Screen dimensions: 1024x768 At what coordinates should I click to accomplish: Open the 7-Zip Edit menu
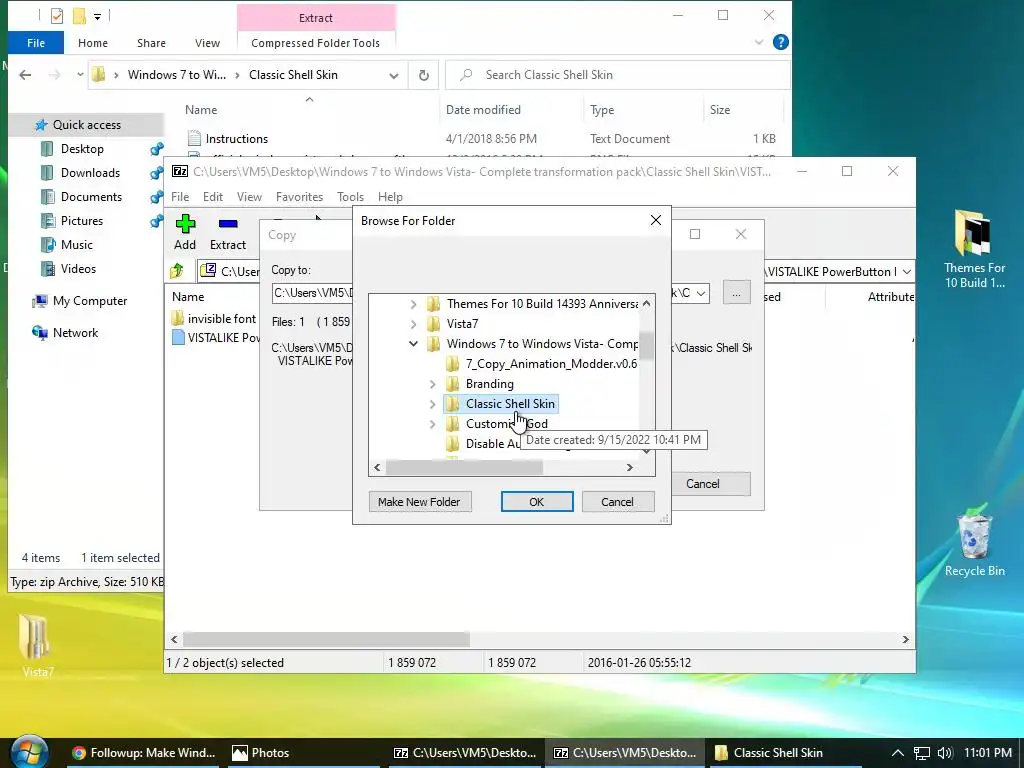pos(212,197)
